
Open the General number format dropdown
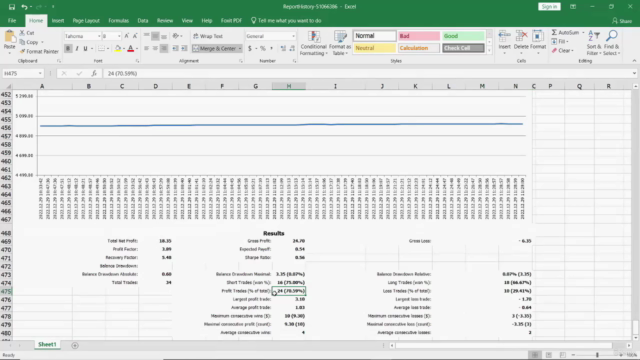point(293,36)
